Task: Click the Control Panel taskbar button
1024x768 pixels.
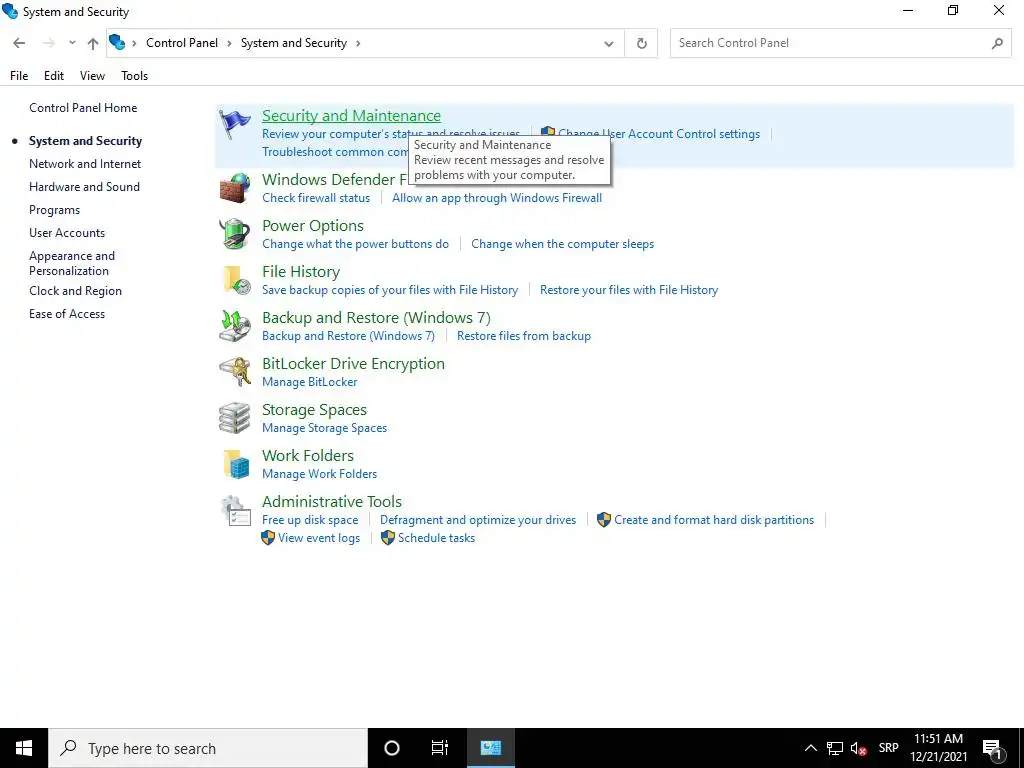Action: 490,748
